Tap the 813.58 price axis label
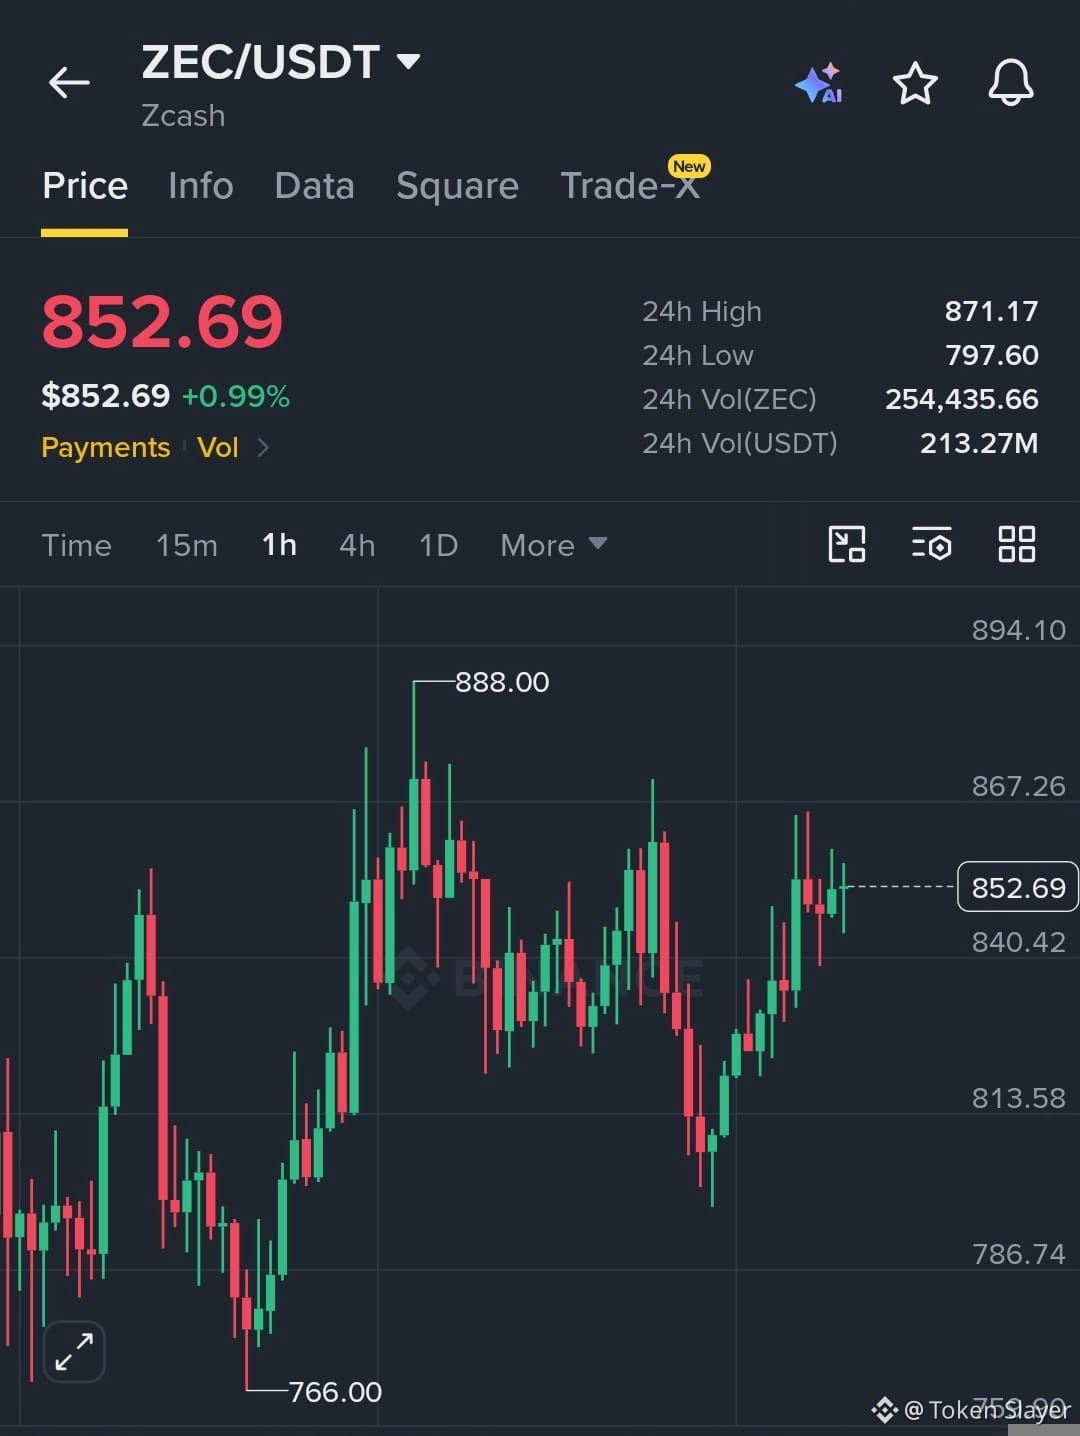The height and width of the screenshot is (1436, 1080). click(1019, 1098)
